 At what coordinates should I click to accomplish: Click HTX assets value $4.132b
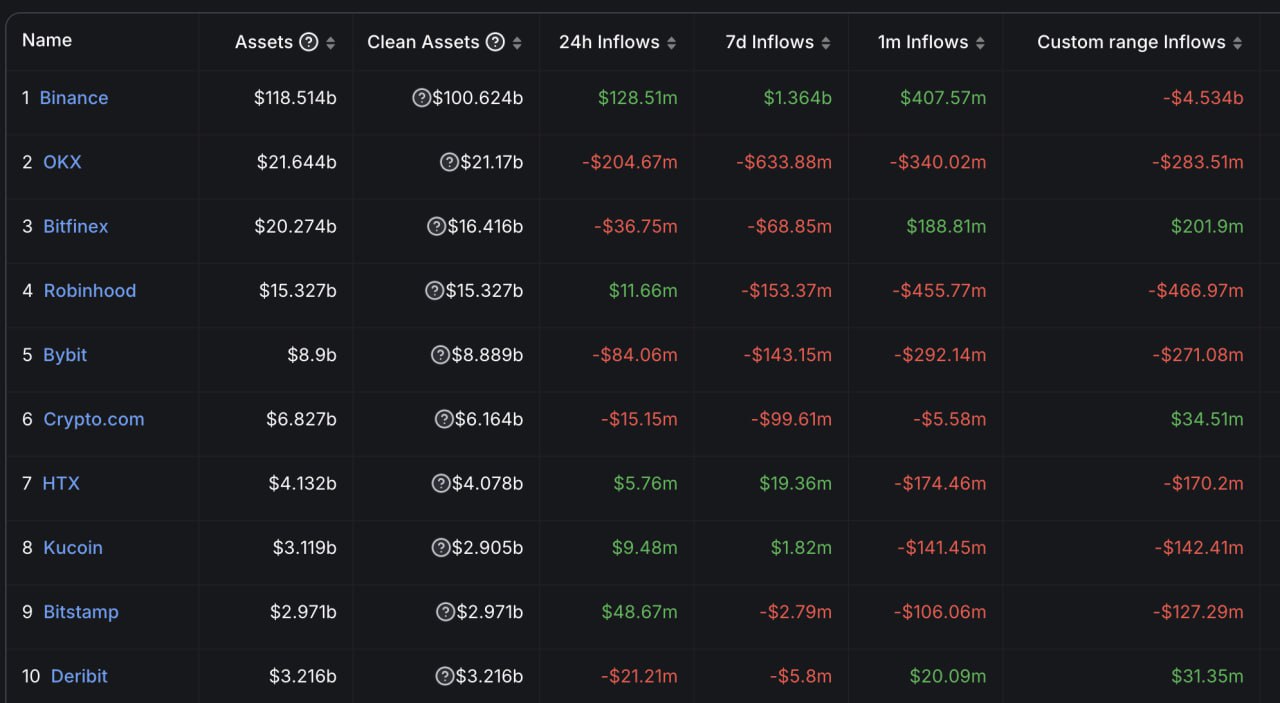(303, 483)
